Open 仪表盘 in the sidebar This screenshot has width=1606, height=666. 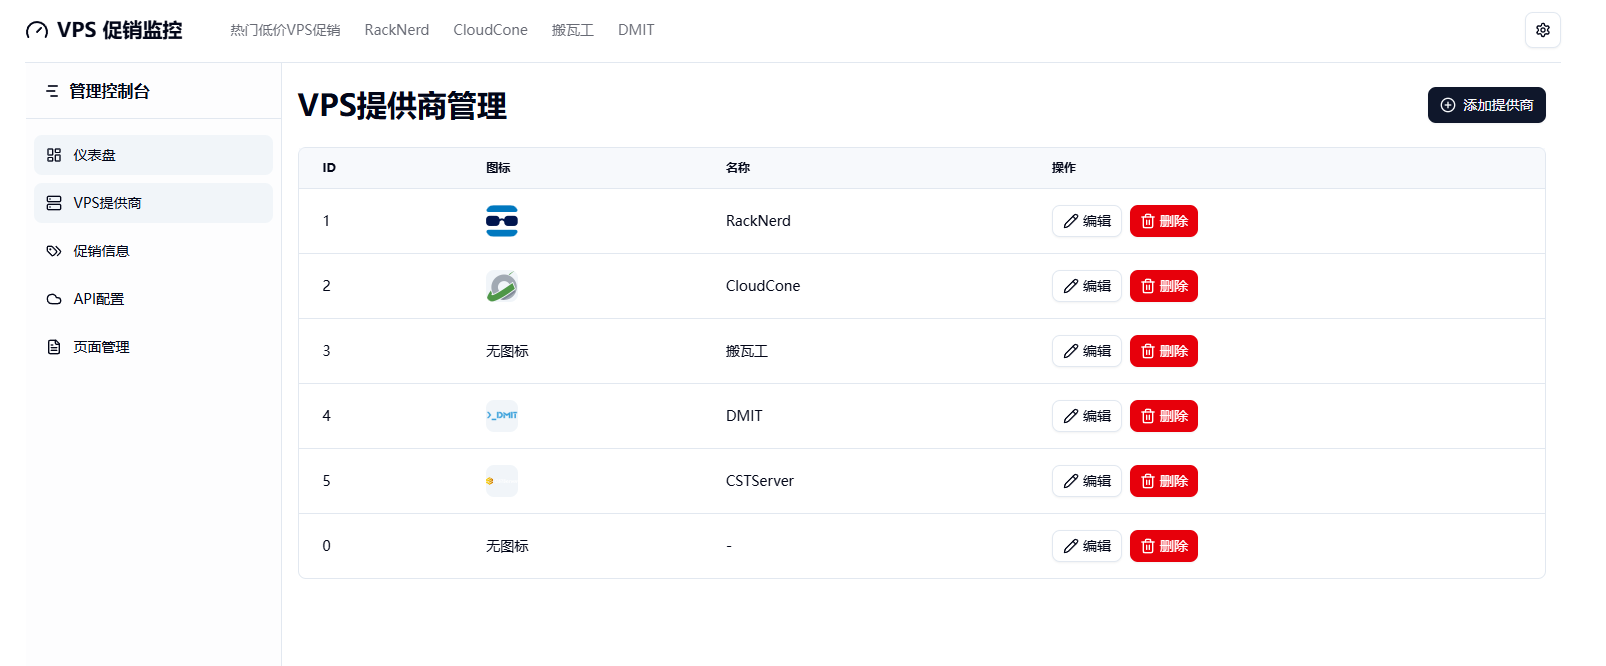[153, 155]
